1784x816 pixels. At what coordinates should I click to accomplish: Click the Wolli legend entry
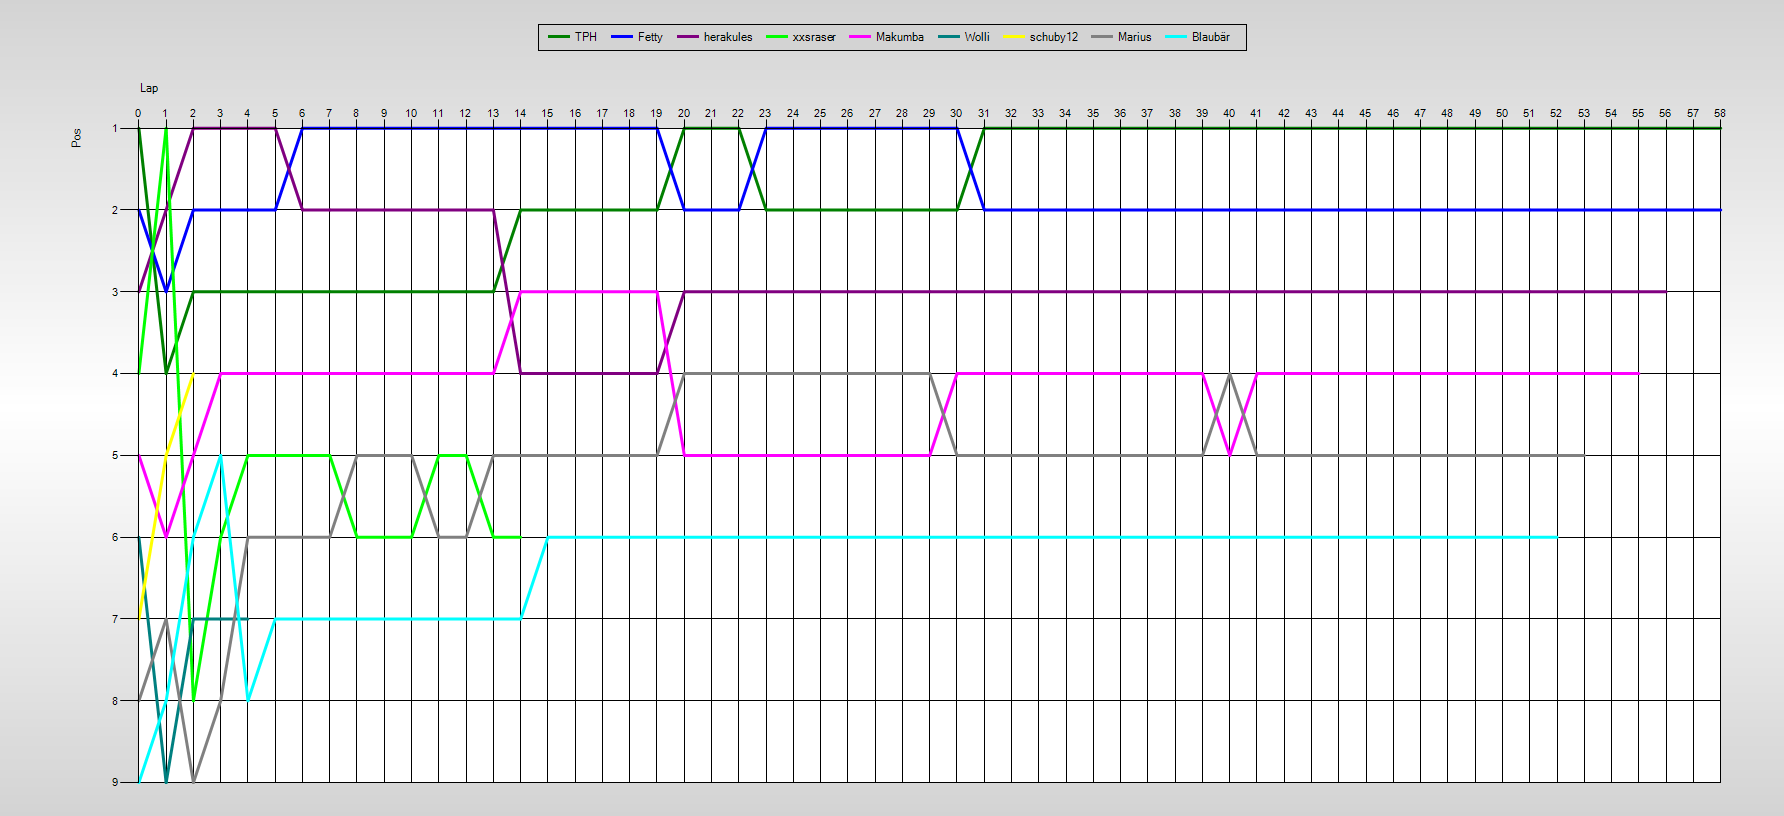click(964, 37)
